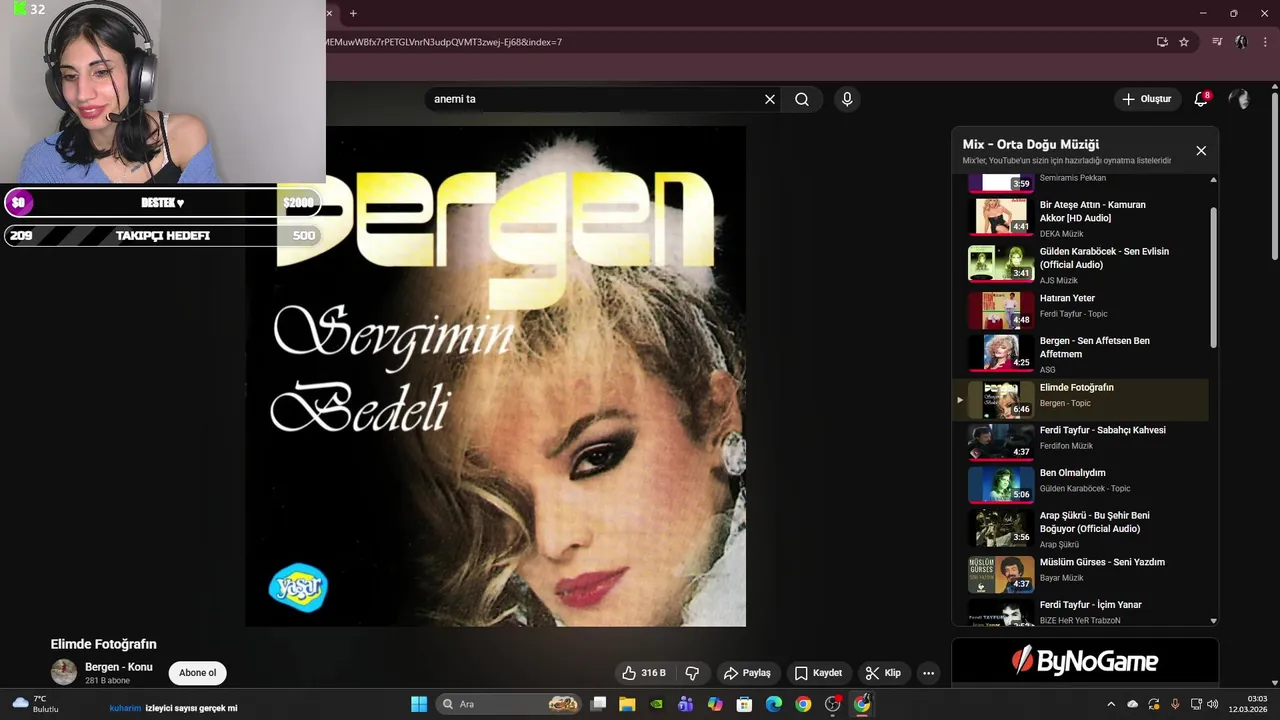Open Microsoft Teams from the taskbar
This screenshot has width=1280, height=720.
685,704
